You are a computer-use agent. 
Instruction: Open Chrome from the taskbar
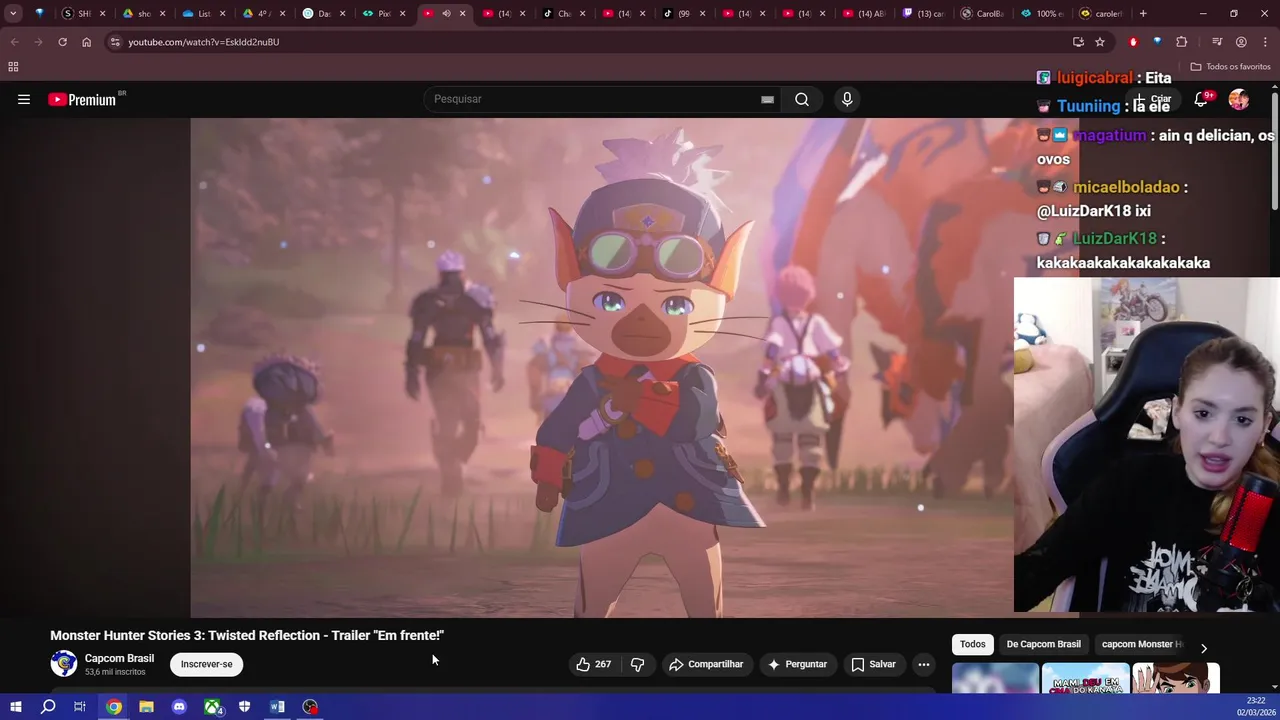tap(114, 707)
